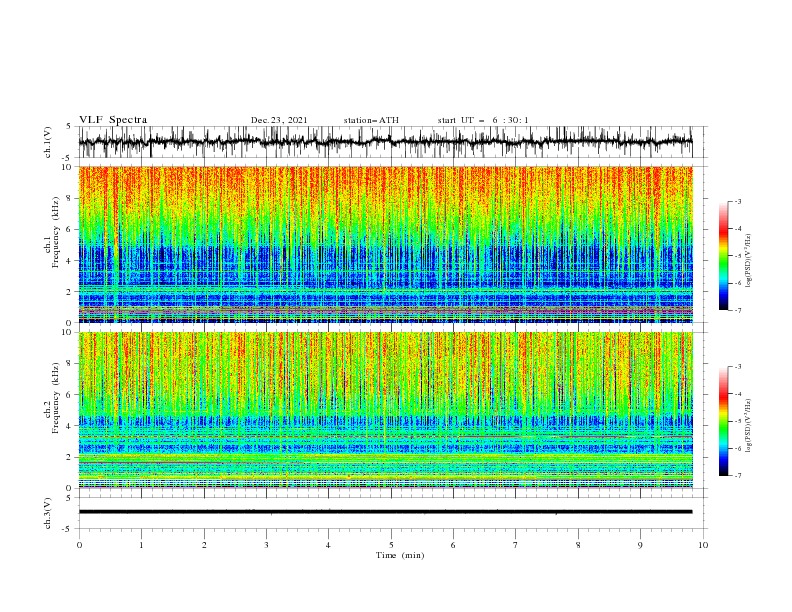Image resolution: width=792 pixels, height=612 pixels.
Task: Click the 'VLF Spectra' title text
Action: pyautogui.click(x=113, y=120)
